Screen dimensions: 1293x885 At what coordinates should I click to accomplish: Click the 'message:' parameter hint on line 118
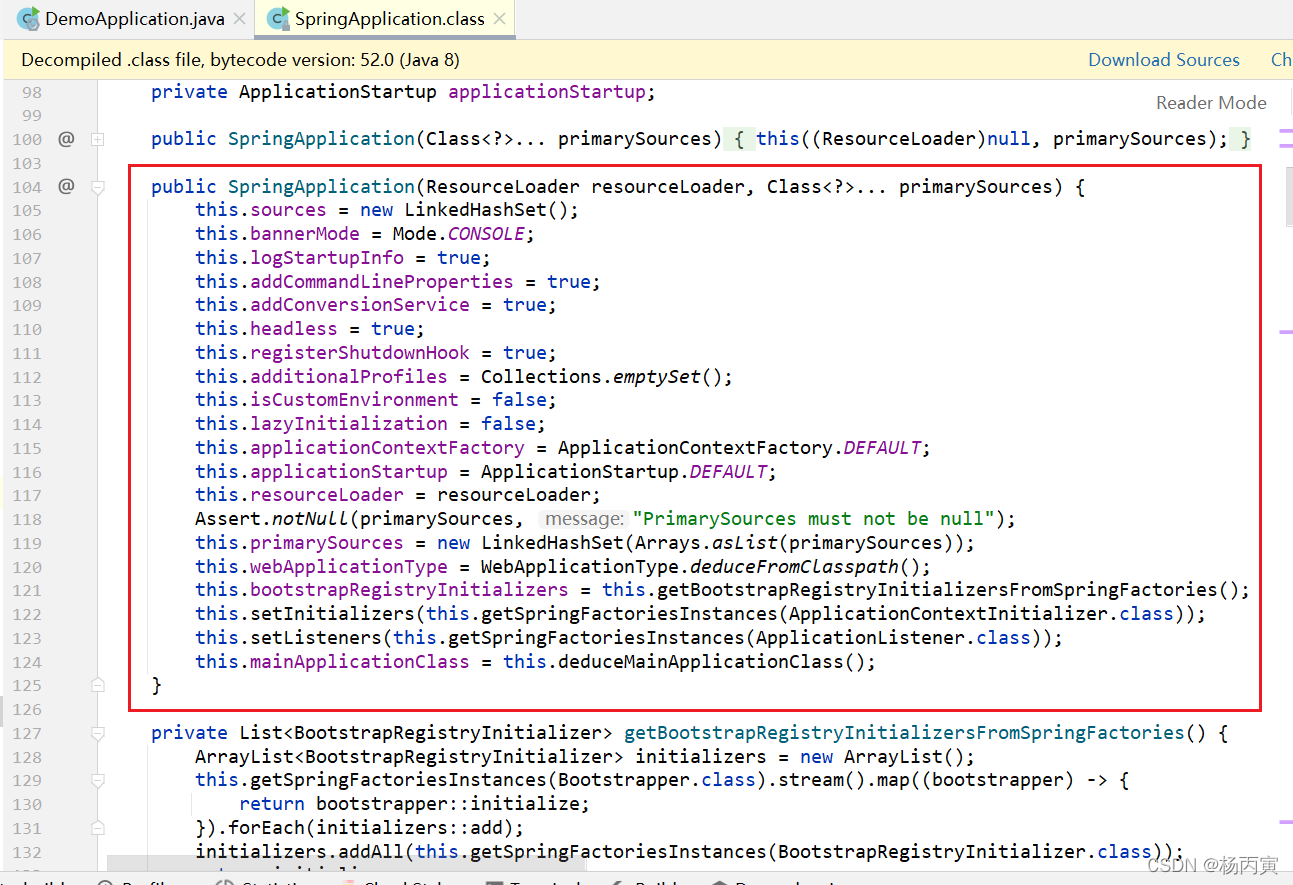[582, 519]
